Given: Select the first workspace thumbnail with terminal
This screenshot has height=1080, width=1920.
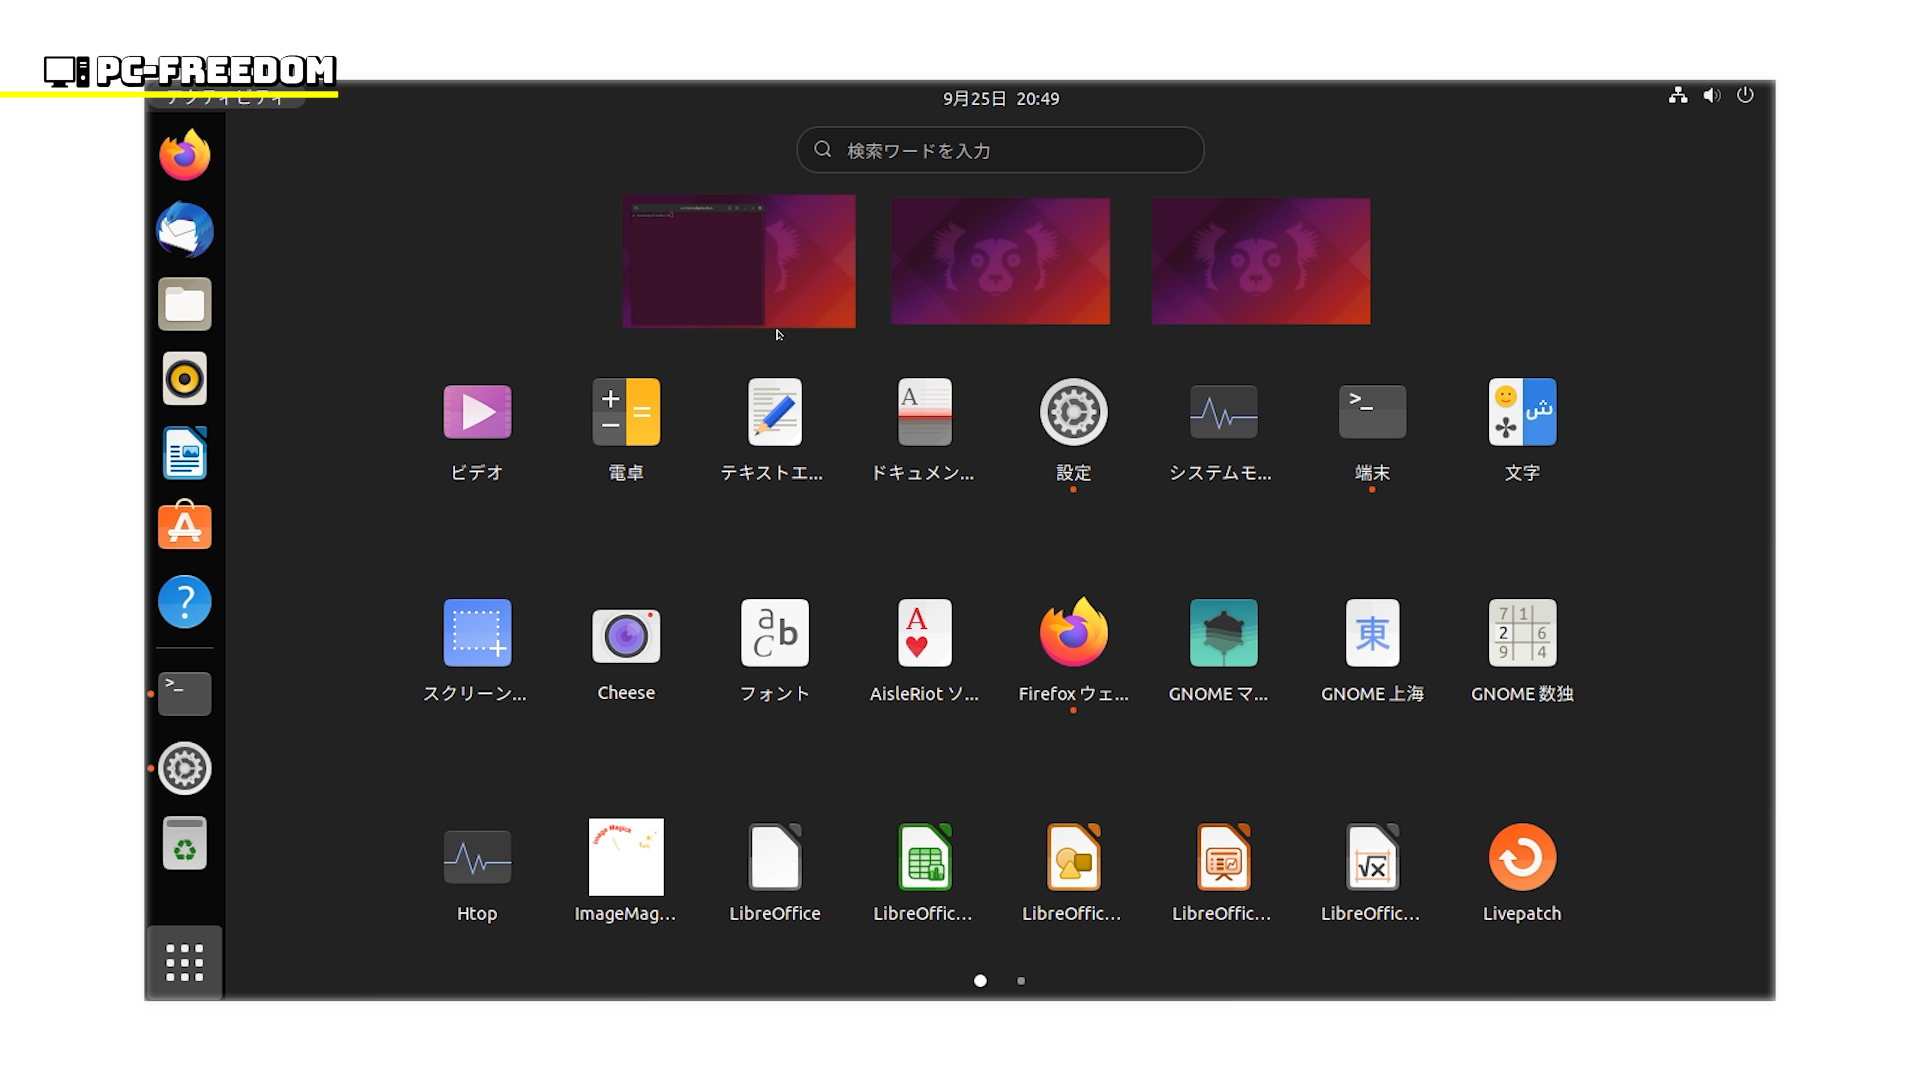Looking at the screenshot, I should coord(738,261).
